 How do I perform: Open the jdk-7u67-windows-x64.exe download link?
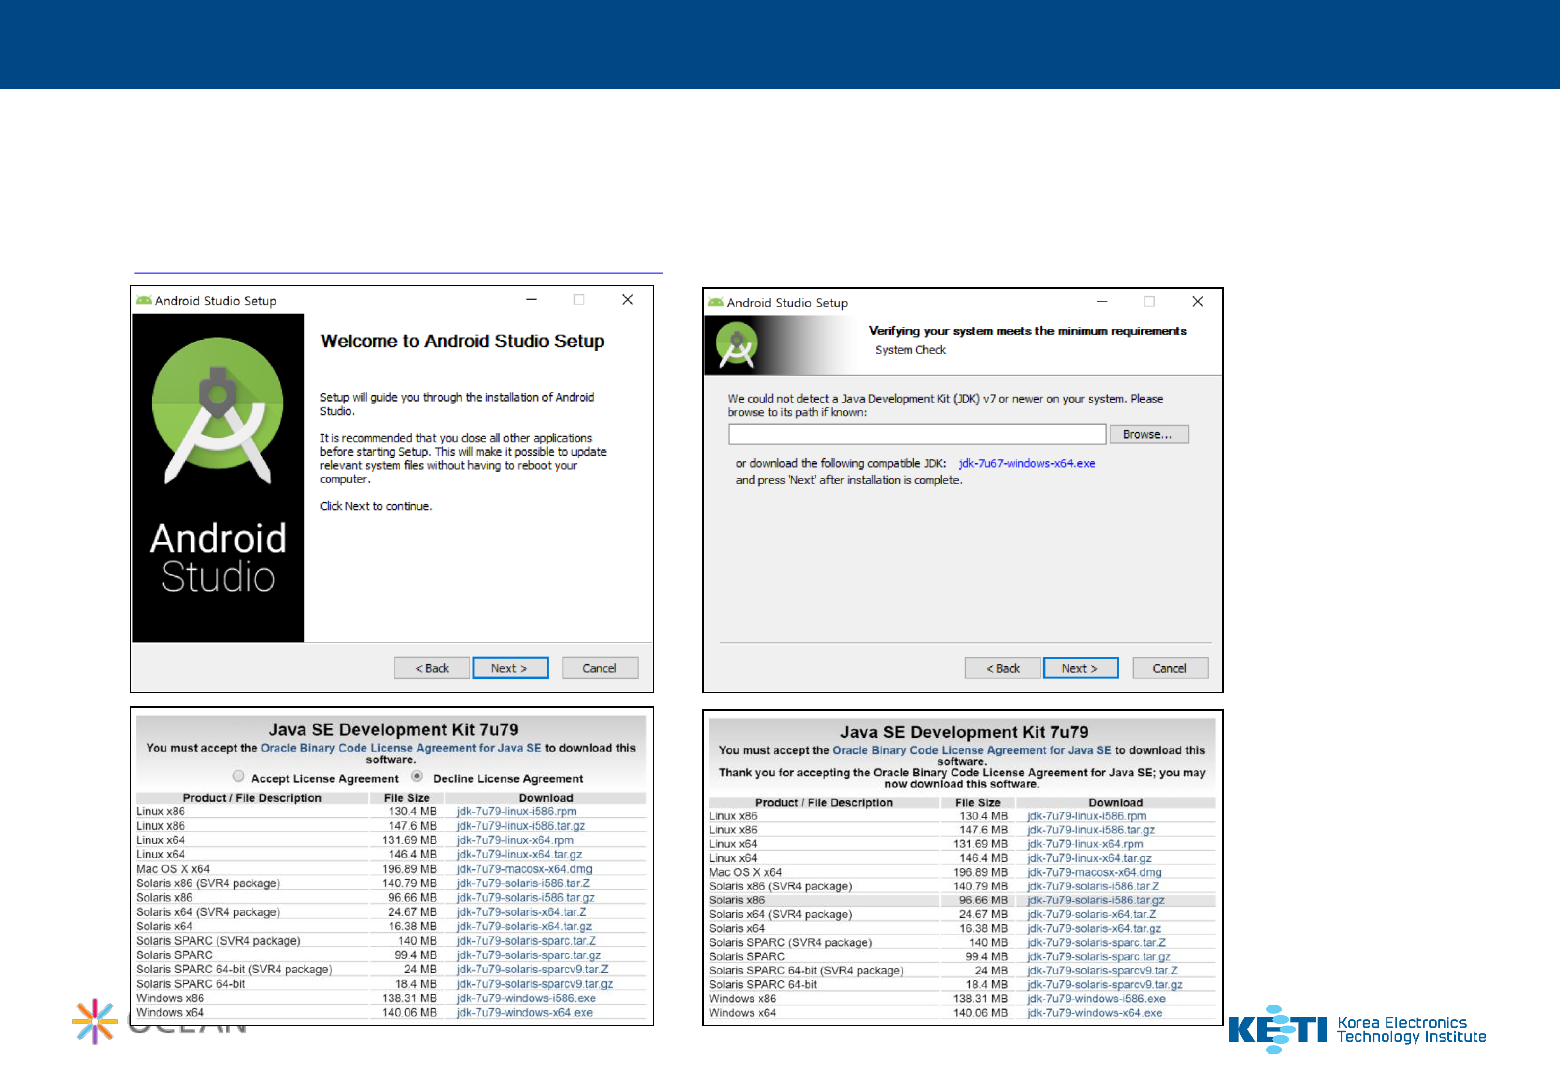coord(1027,464)
